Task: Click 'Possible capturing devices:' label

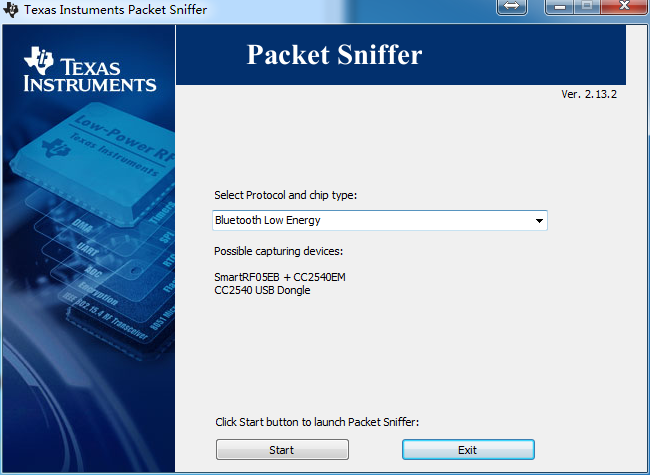Action: [x=278, y=251]
